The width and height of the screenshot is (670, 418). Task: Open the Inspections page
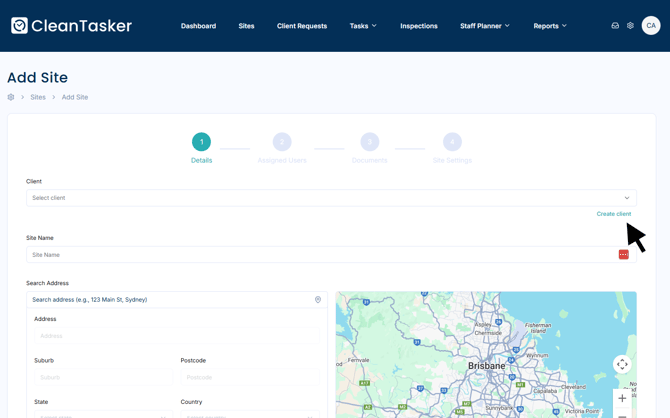419,26
